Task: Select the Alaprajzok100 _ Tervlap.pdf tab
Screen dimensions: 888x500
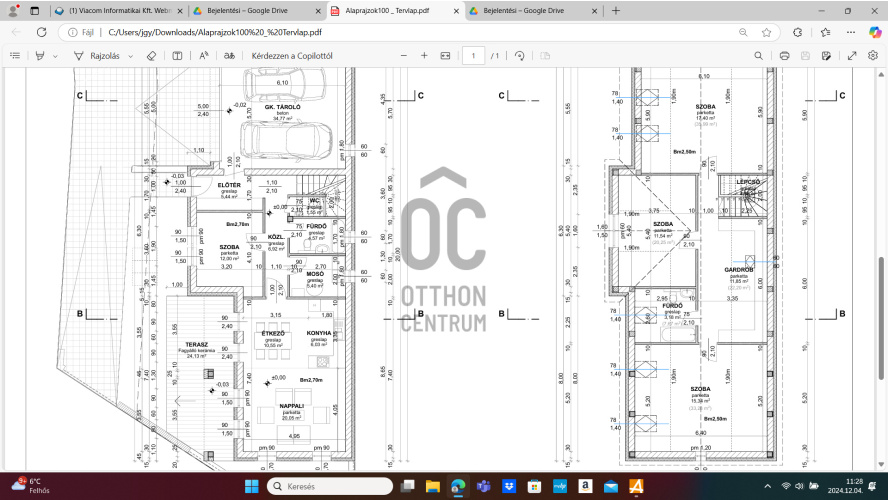Action: (x=395, y=11)
